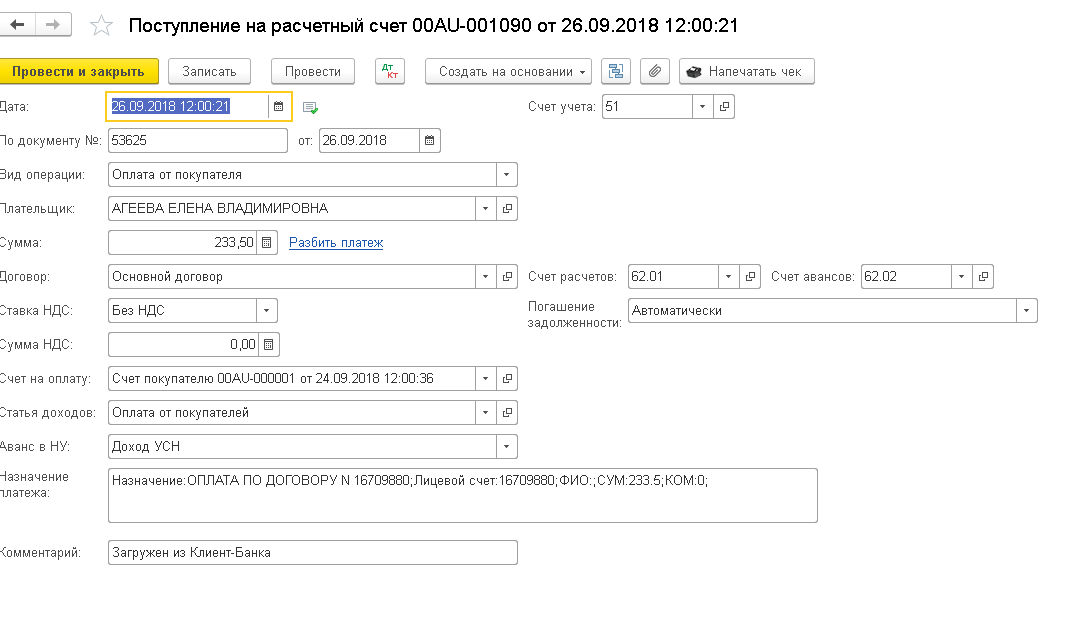Open calendar for the document 'от' date

point(429,140)
